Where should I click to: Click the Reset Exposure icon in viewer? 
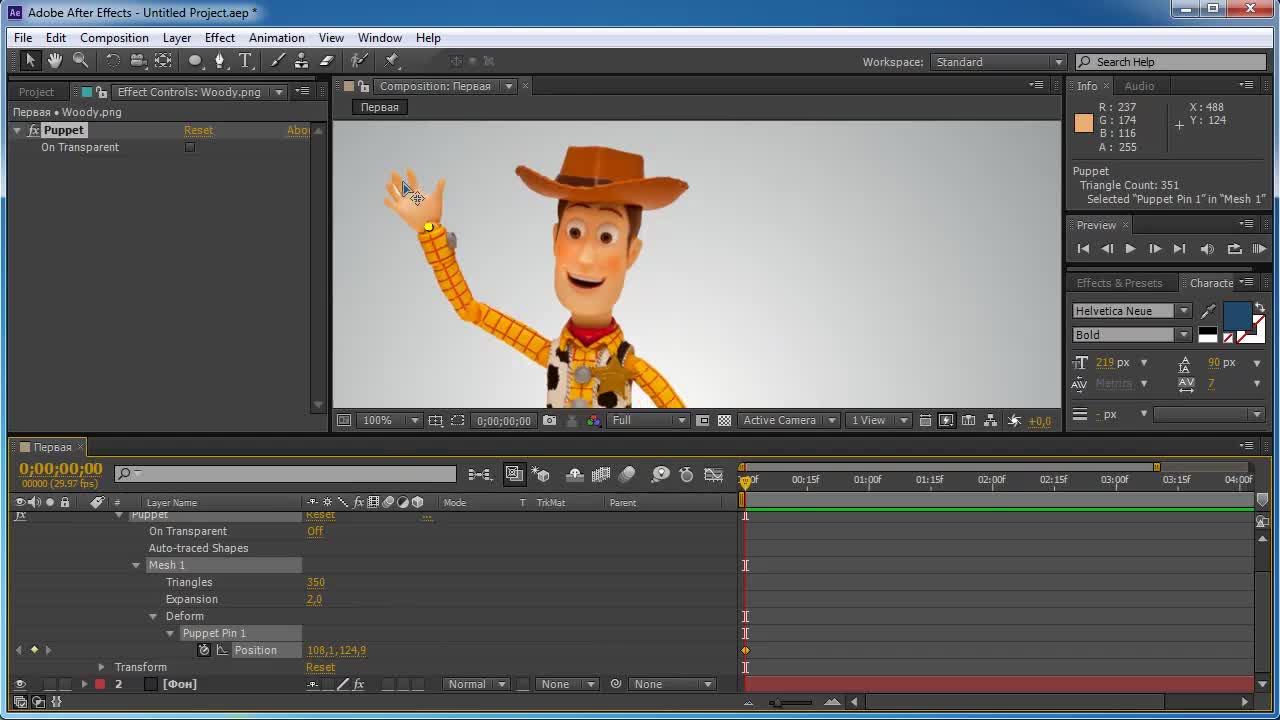tap(1015, 421)
